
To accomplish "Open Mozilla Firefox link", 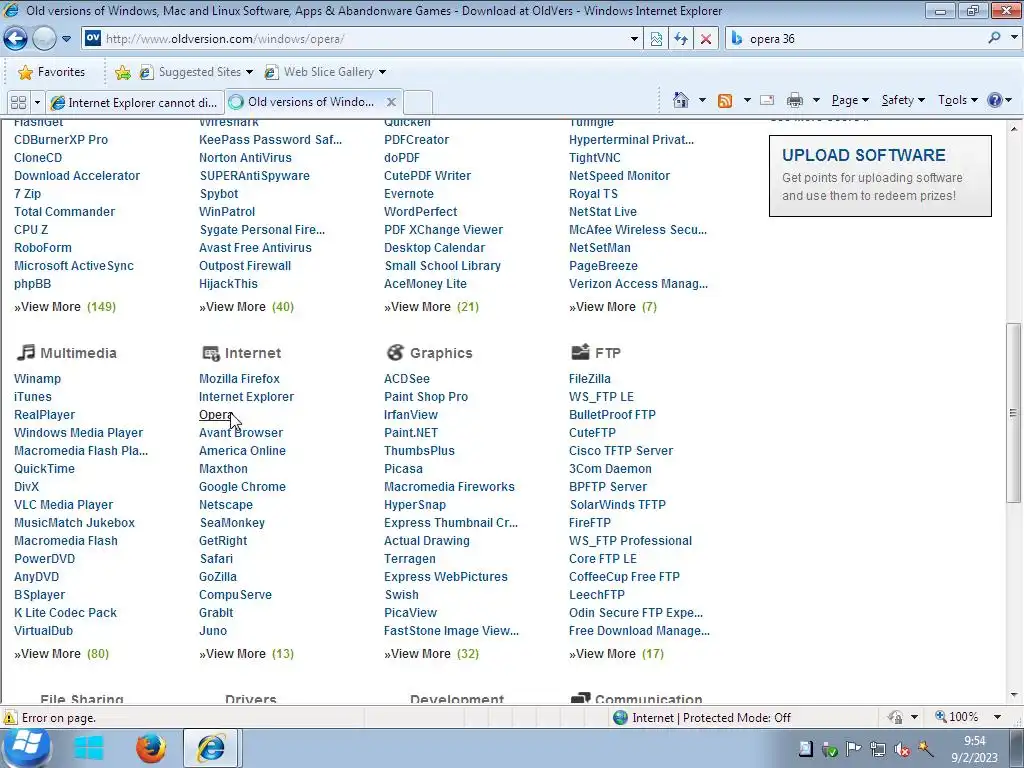I will coord(239,379).
